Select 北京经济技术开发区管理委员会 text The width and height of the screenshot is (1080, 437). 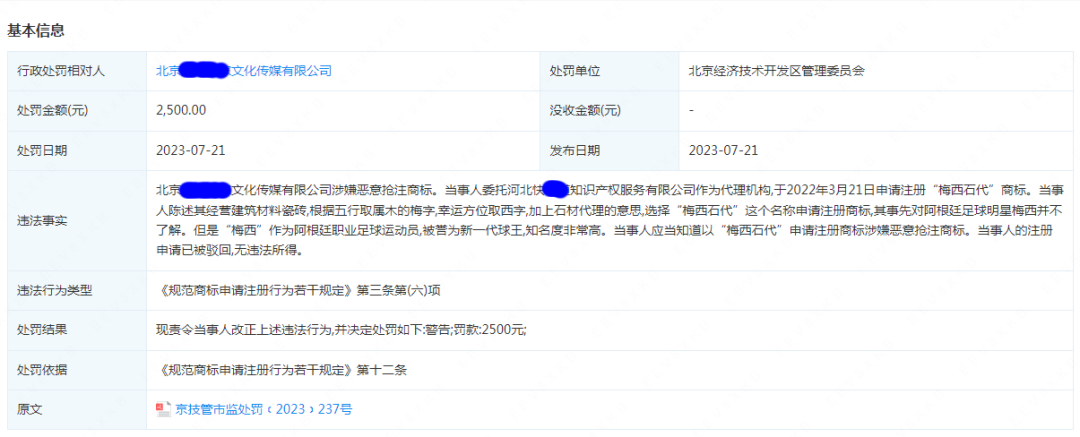[776, 70]
